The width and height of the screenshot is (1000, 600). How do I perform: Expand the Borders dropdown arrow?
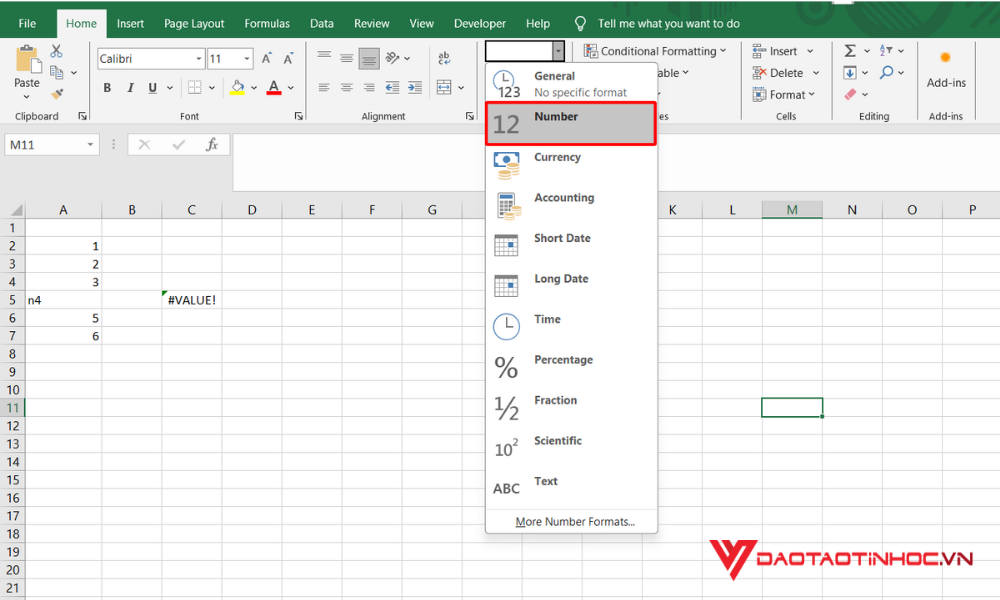pyautogui.click(x=210, y=88)
